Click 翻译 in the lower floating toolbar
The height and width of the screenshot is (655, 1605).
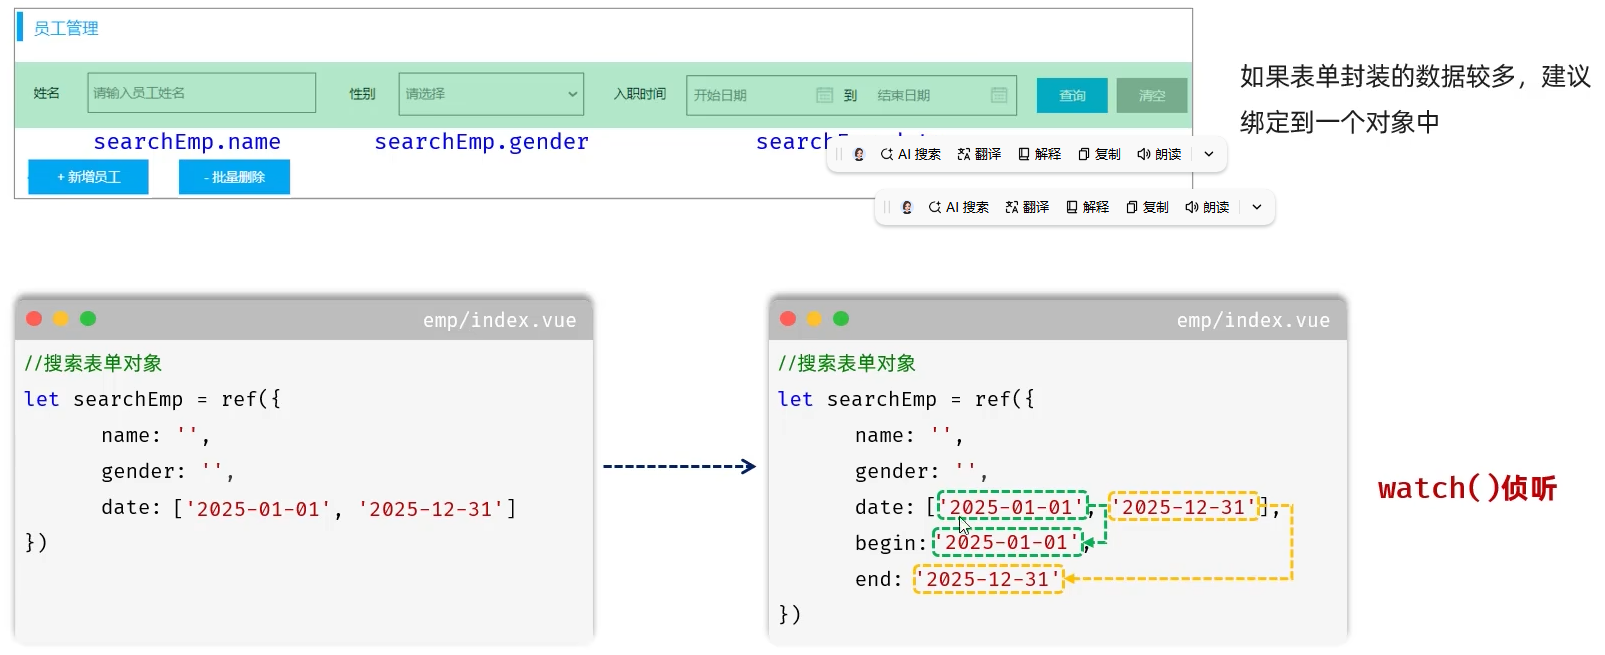click(1027, 207)
